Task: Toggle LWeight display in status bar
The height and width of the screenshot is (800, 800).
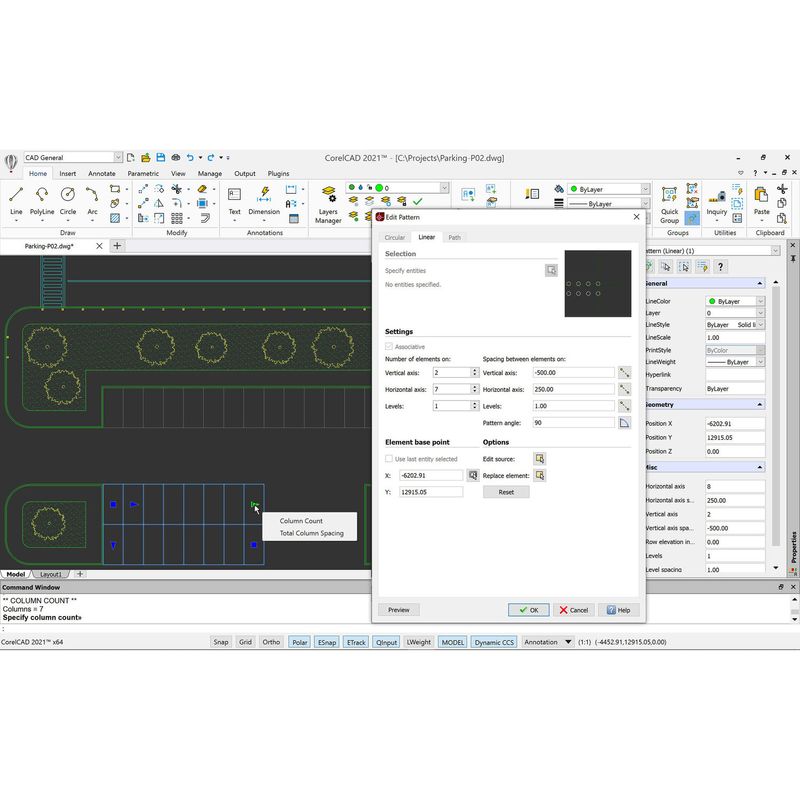Action: [x=418, y=642]
